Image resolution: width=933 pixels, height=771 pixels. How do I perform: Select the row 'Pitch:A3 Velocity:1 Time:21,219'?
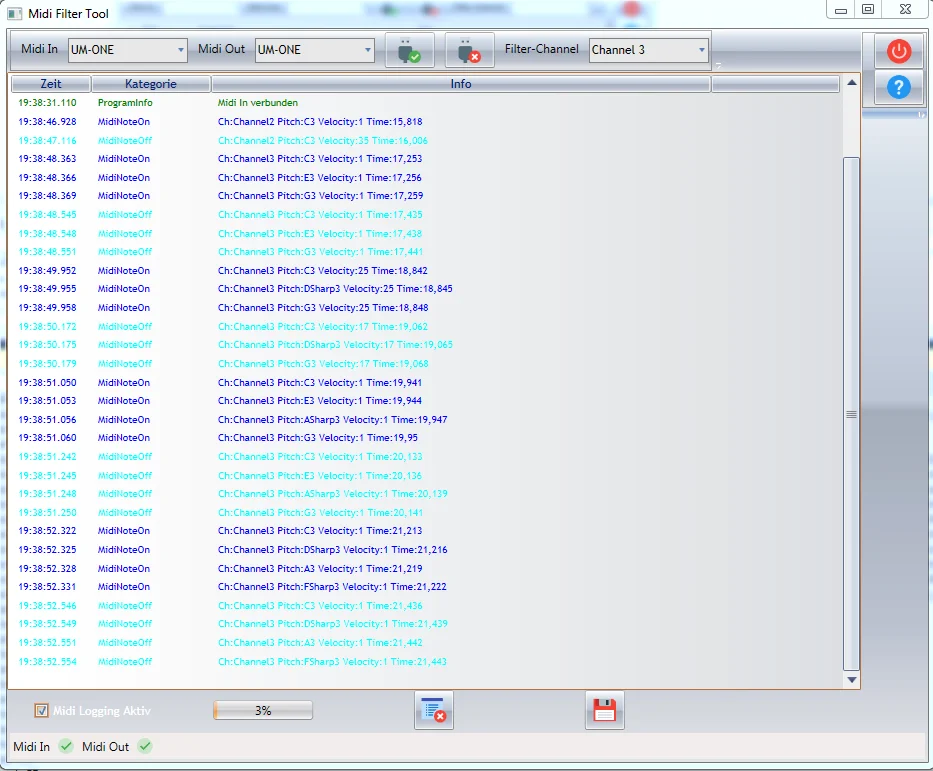point(425,568)
